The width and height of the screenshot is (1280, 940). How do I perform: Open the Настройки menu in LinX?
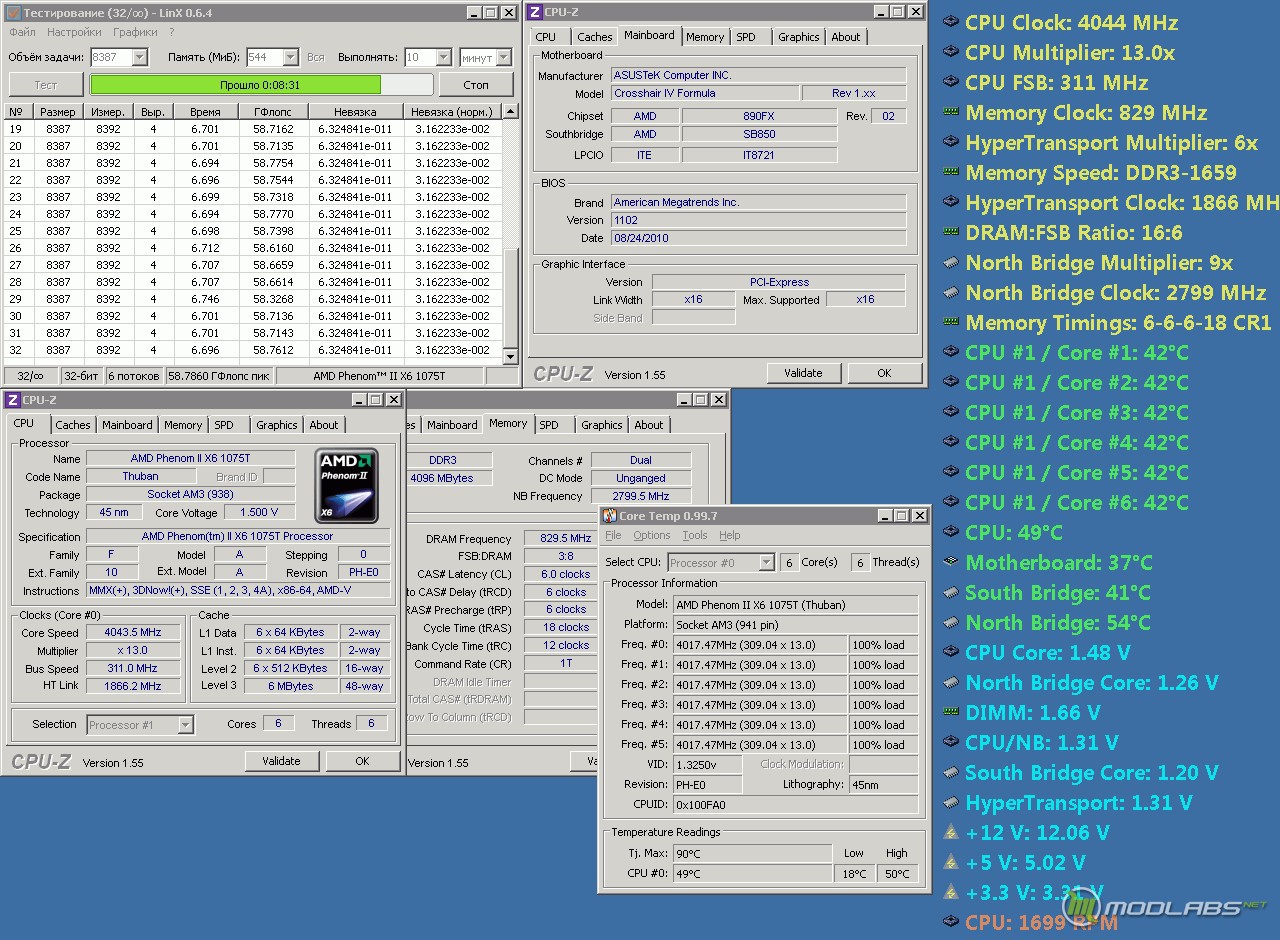pos(74,32)
